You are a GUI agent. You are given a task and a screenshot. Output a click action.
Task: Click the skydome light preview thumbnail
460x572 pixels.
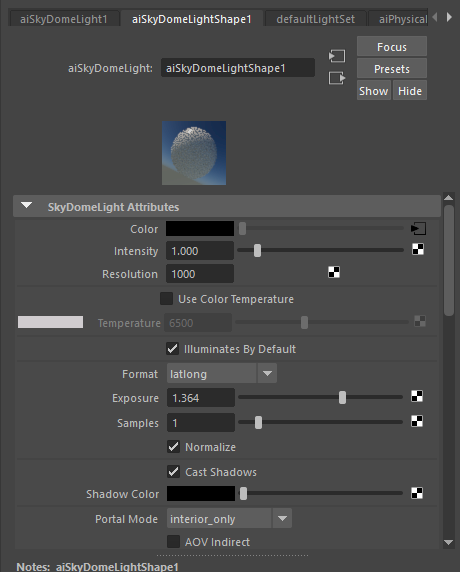194,153
